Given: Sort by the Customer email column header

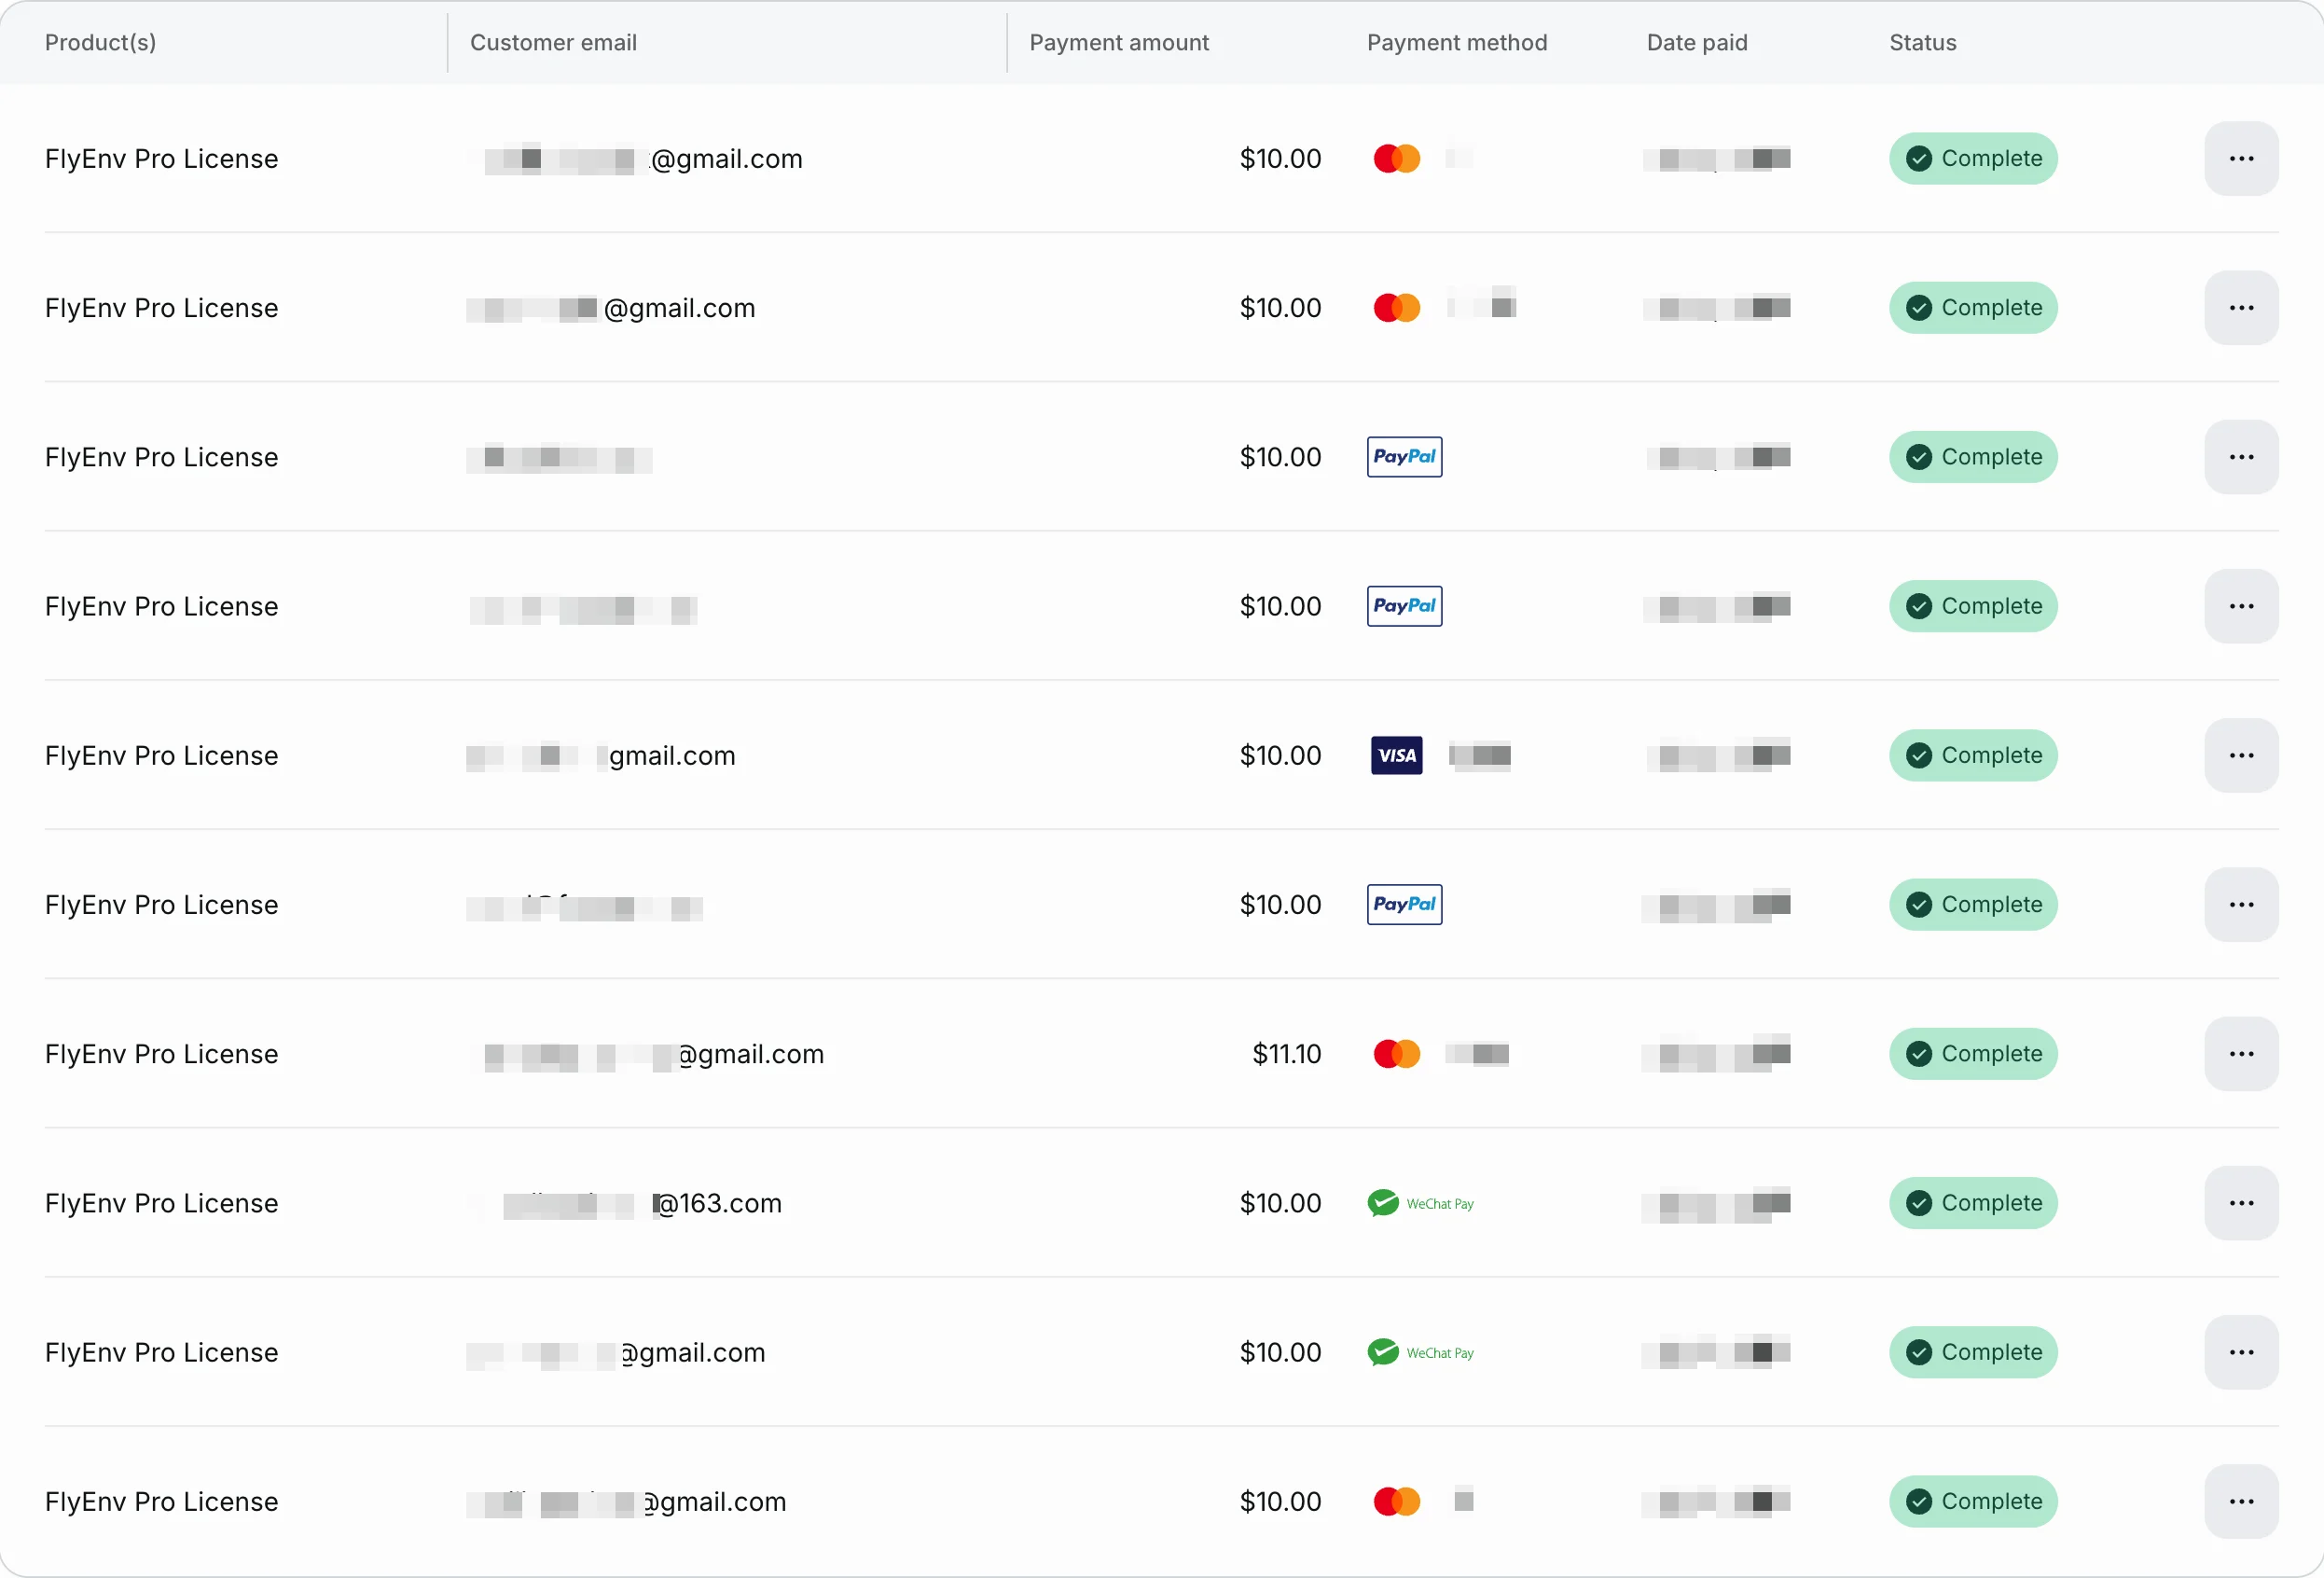Looking at the screenshot, I should tap(553, 42).
